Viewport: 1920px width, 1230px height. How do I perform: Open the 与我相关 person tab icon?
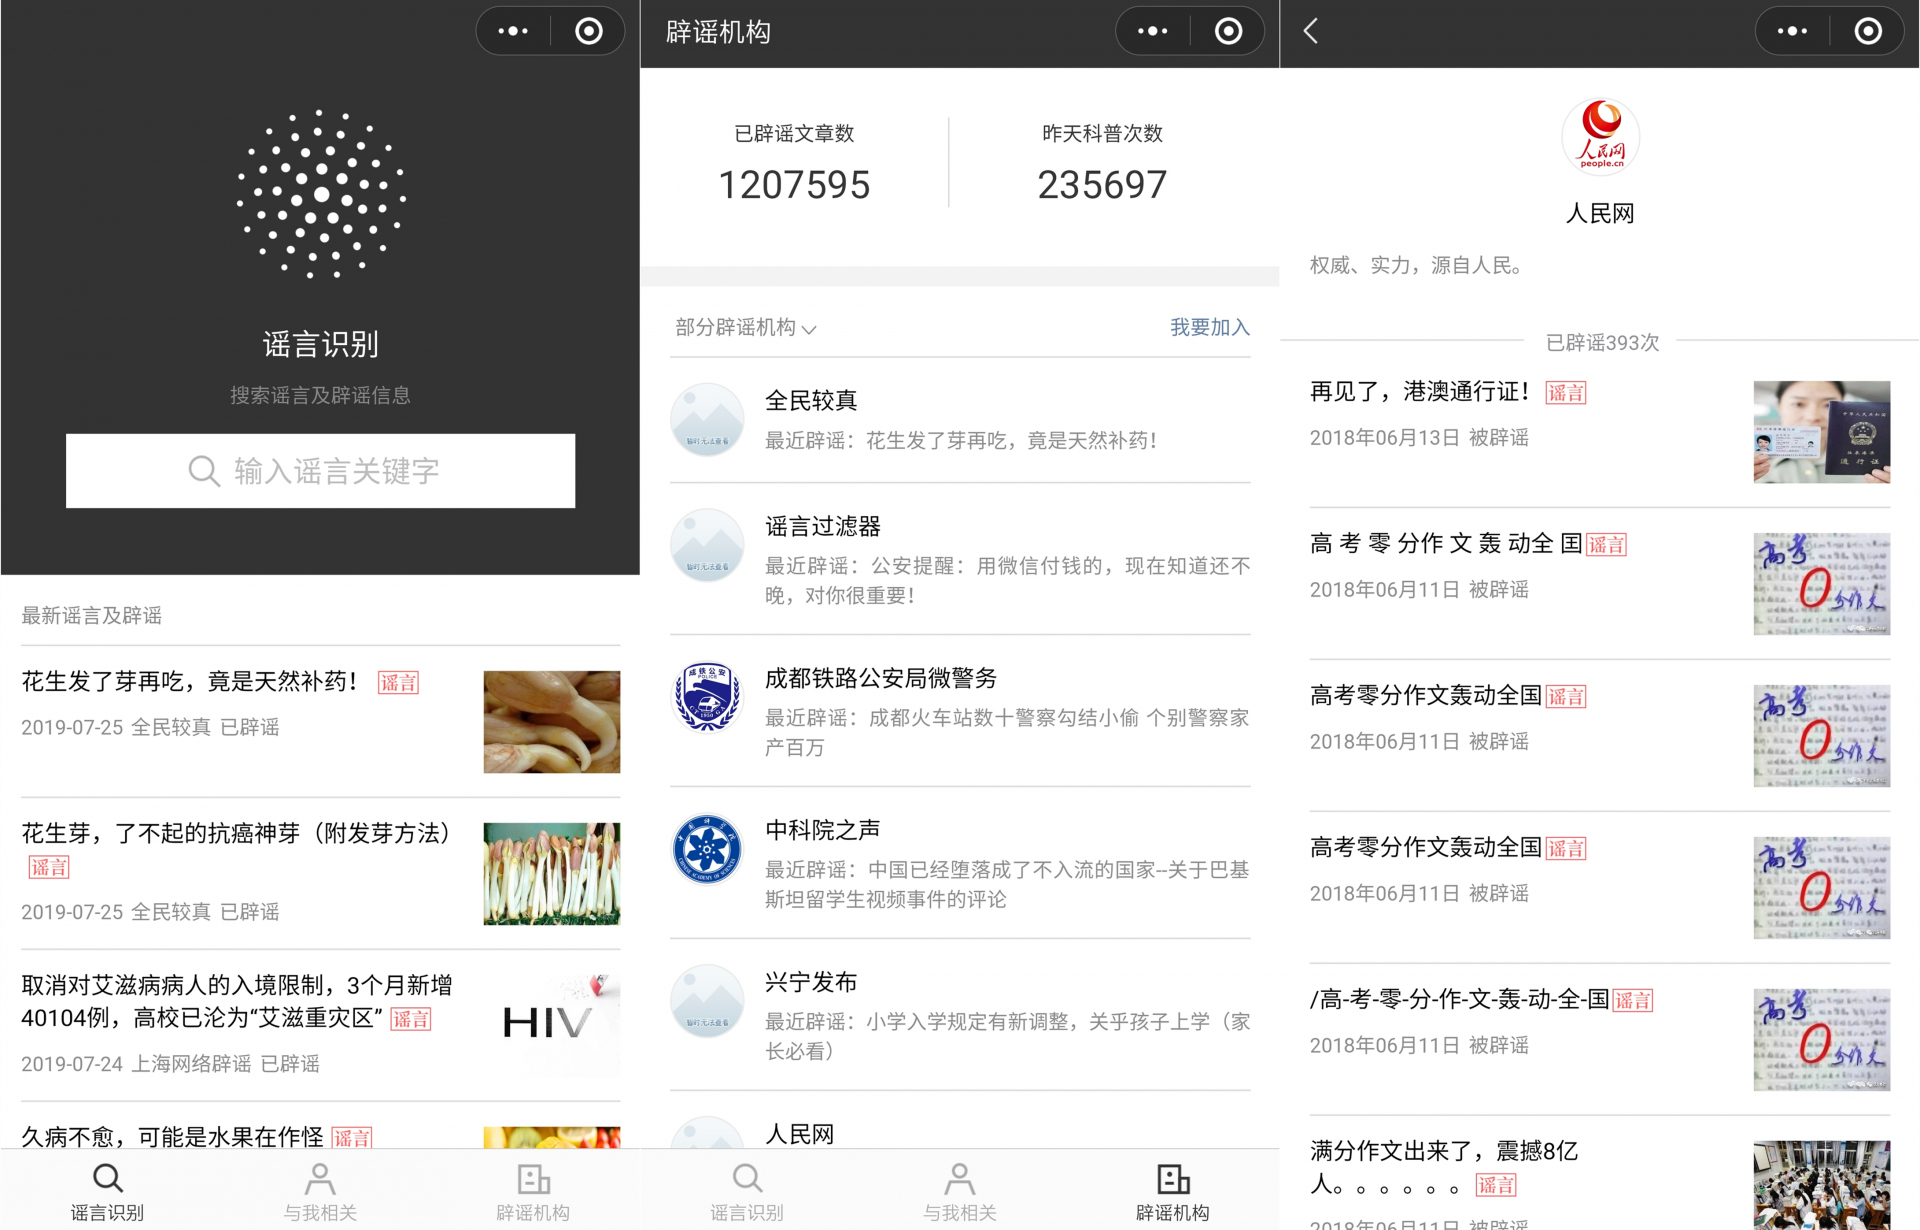[319, 1178]
